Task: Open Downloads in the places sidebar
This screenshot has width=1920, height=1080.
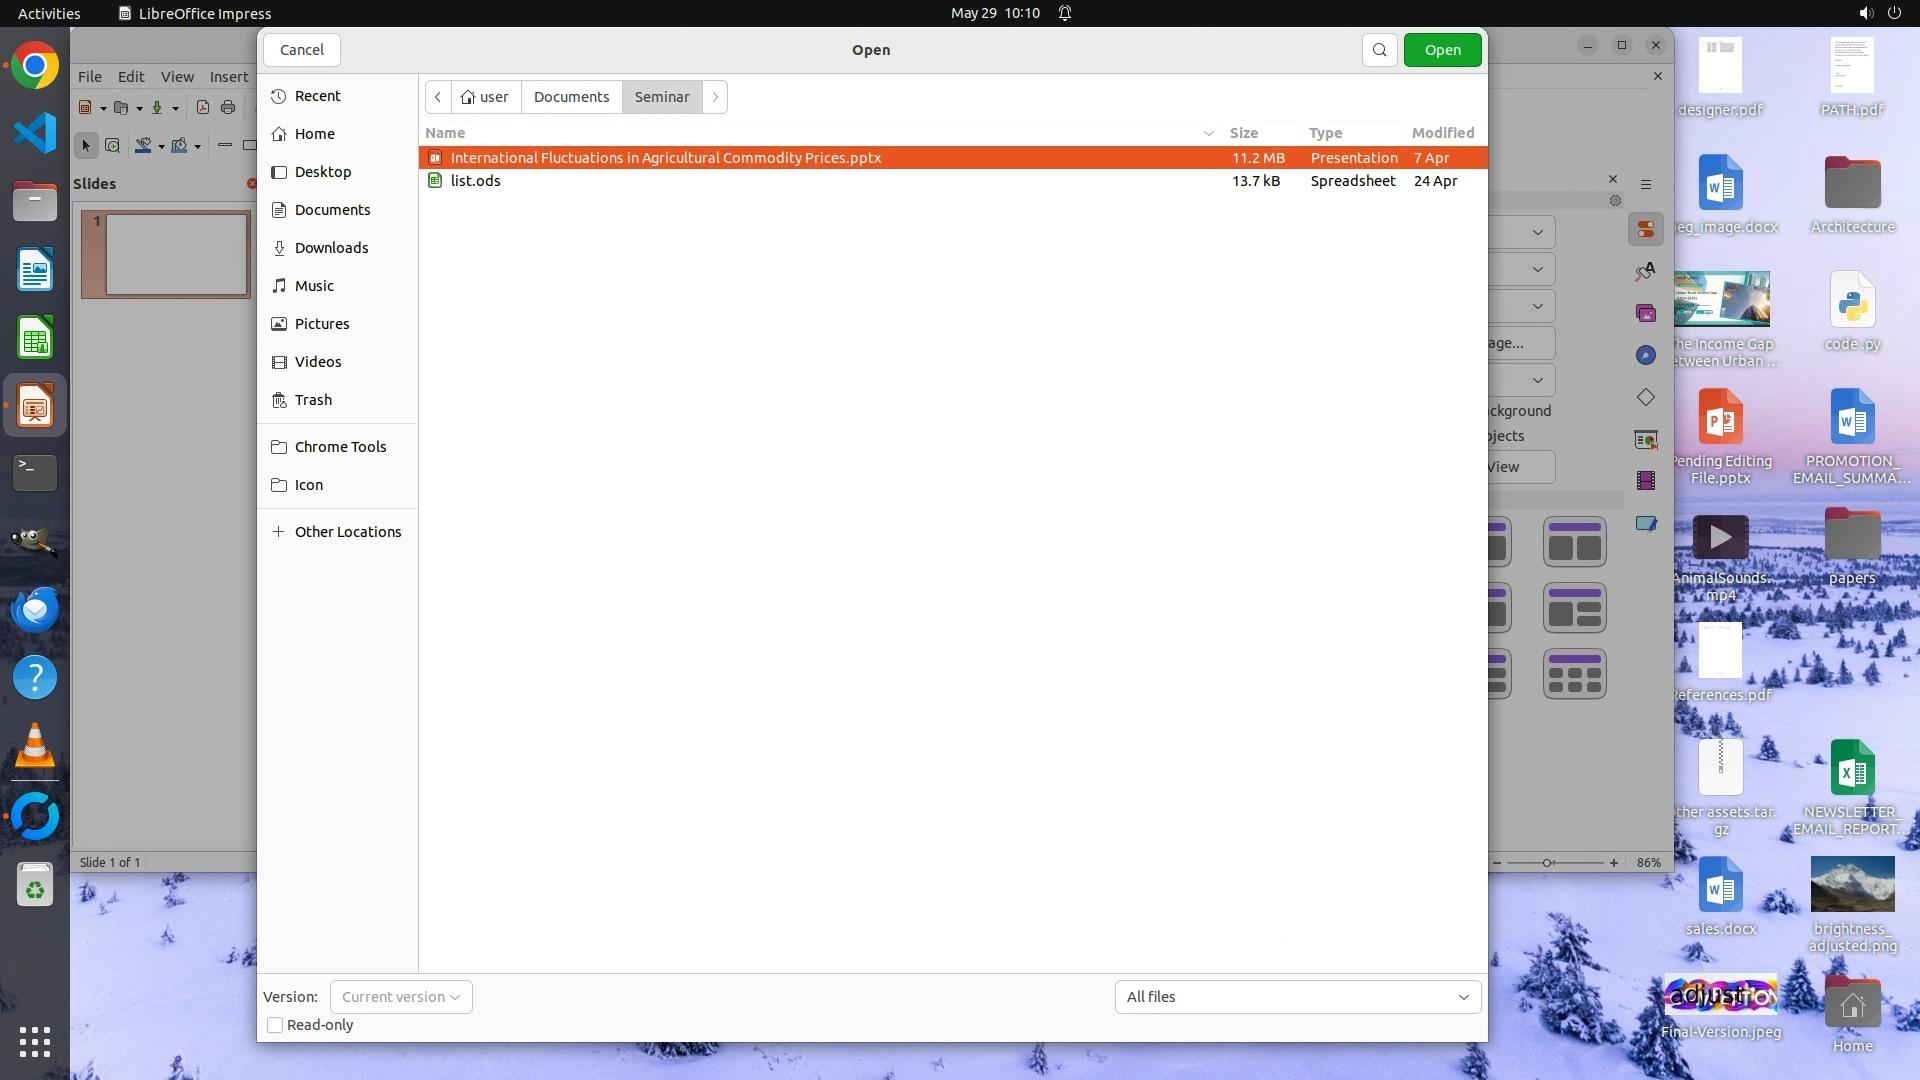Action: (x=331, y=248)
